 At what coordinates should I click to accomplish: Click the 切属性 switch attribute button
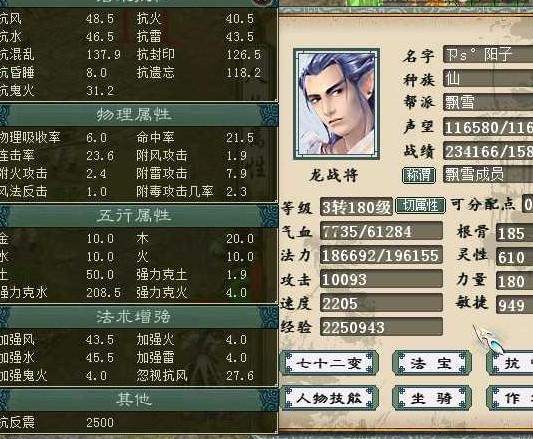[420, 206]
